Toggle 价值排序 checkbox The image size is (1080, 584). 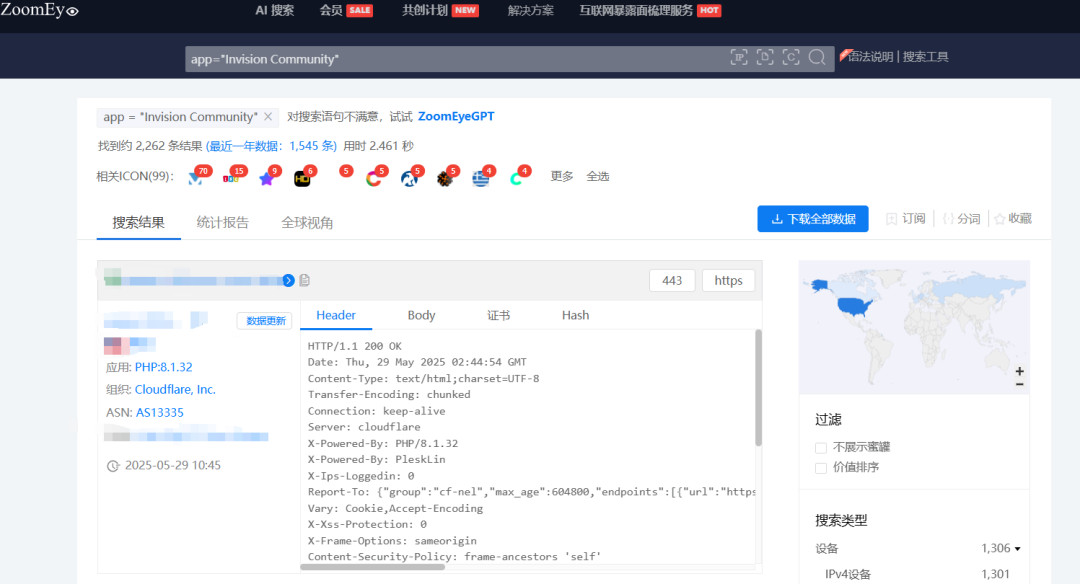point(820,468)
